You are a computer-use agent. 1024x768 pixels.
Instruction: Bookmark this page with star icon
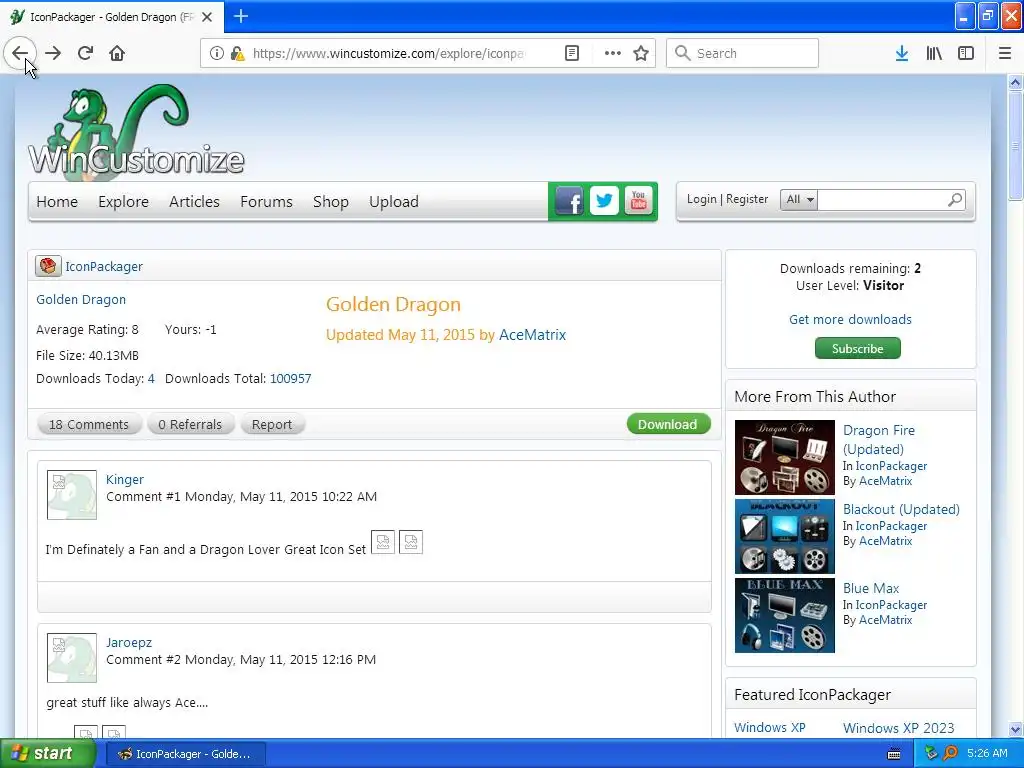tap(641, 53)
